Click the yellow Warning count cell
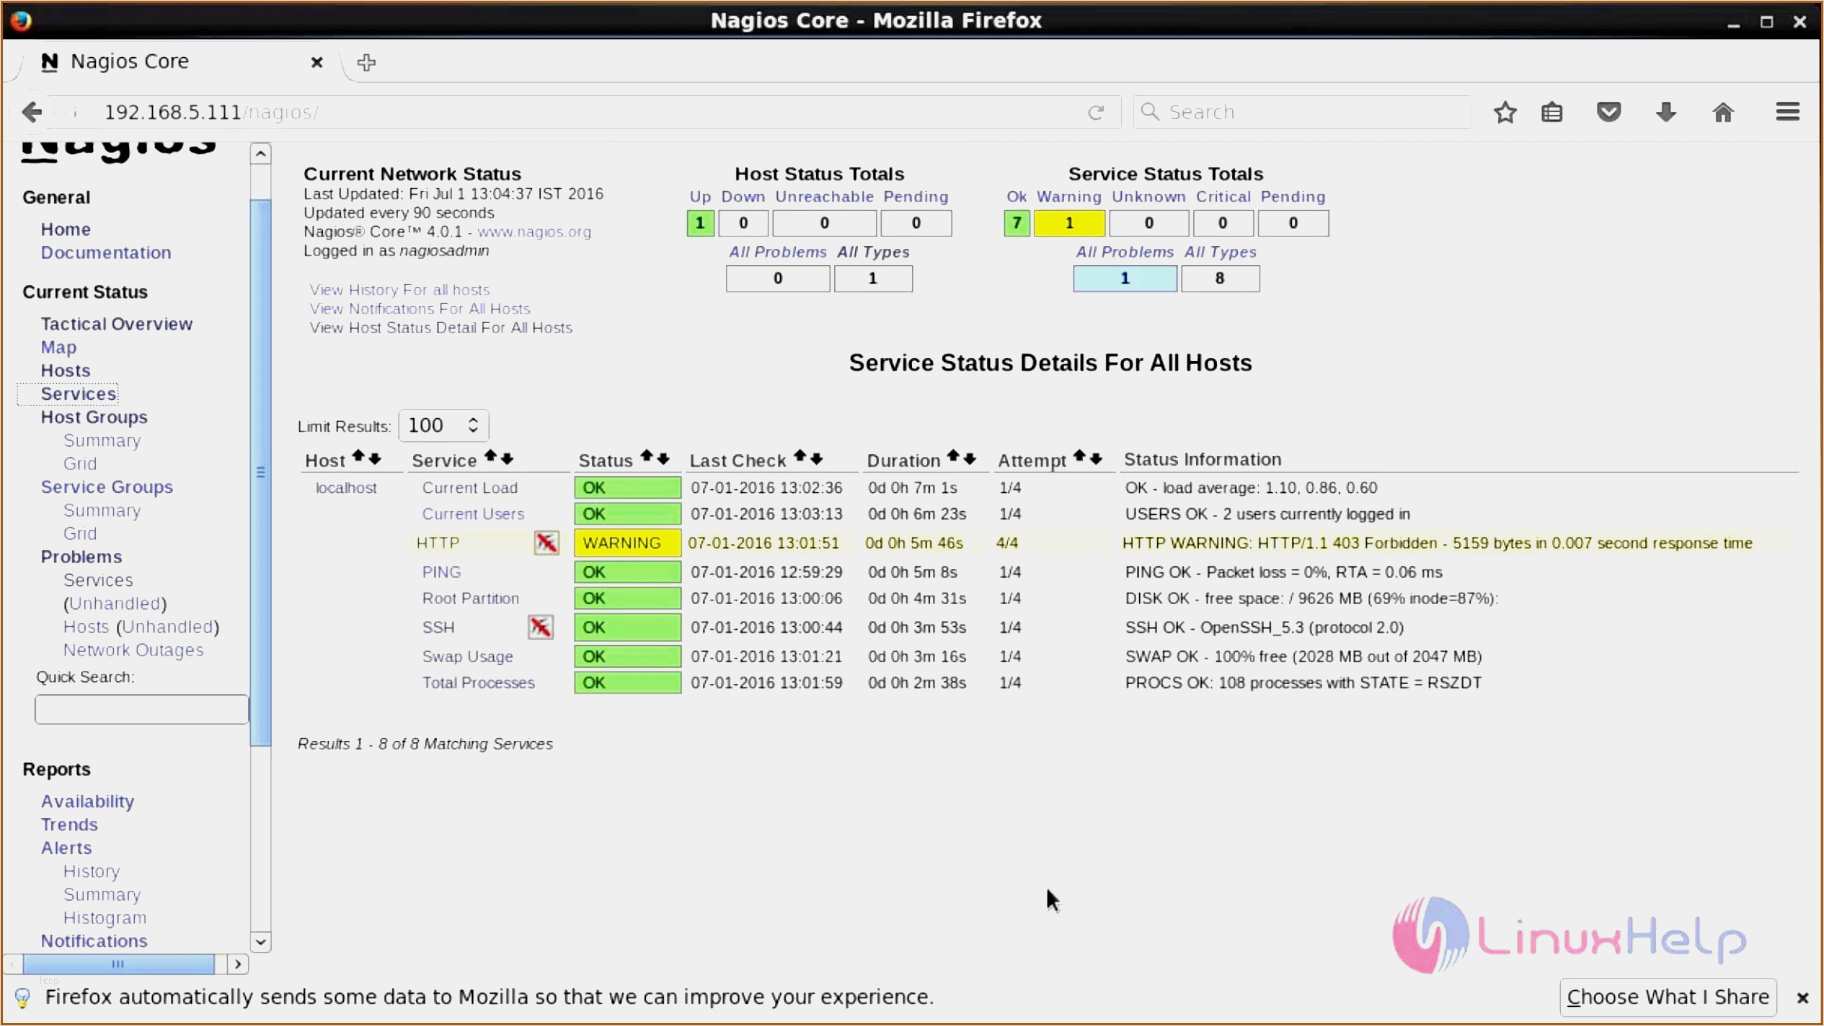This screenshot has height=1026, width=1824. click(x=1069, y=223)
